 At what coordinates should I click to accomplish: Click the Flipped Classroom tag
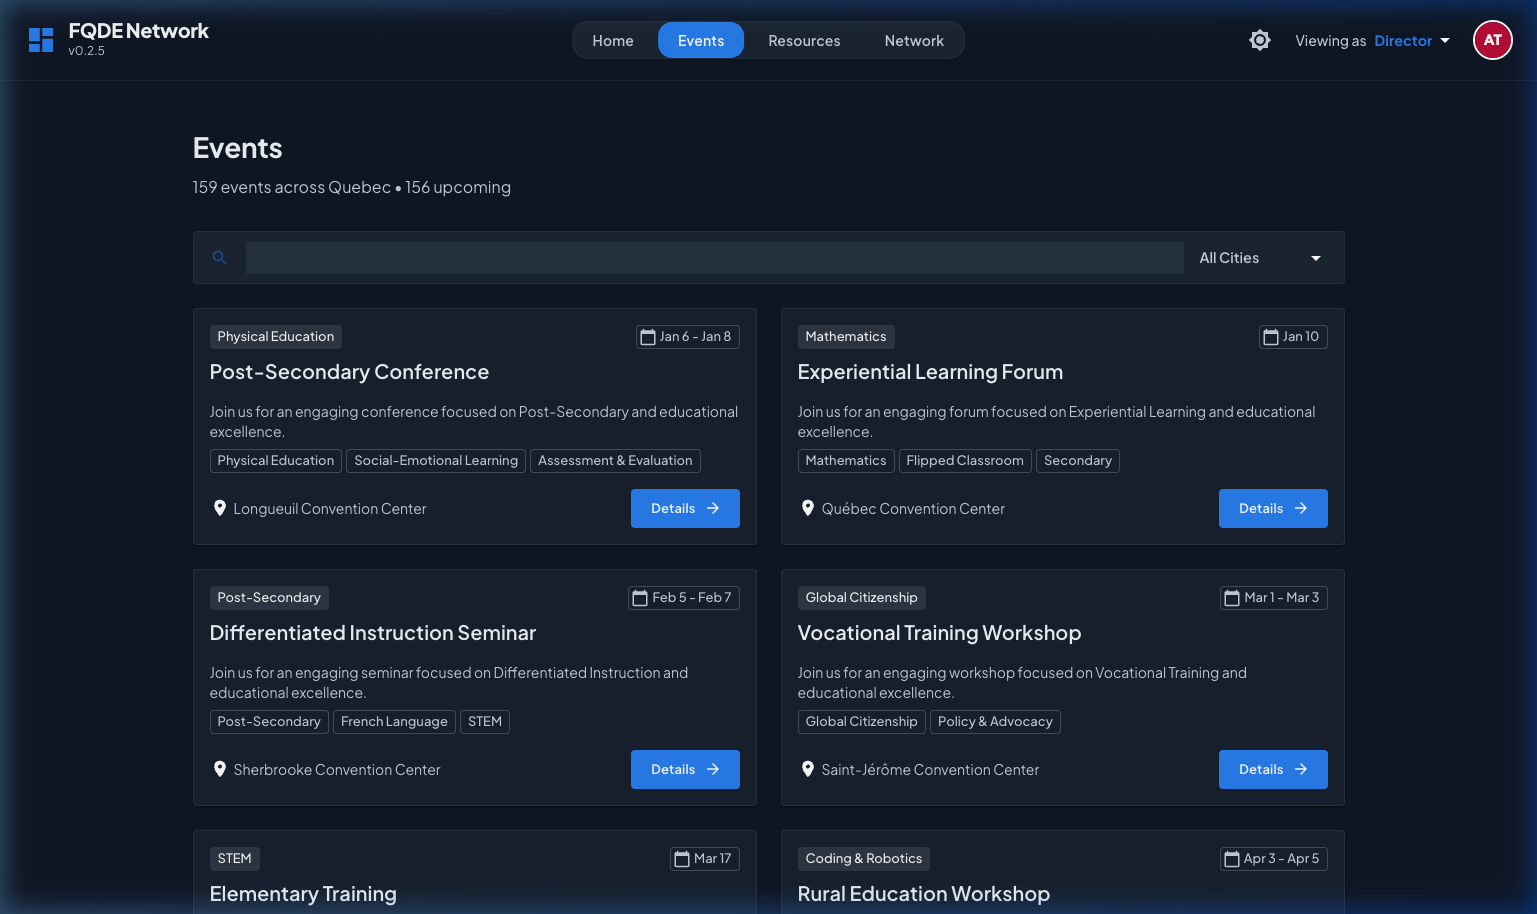tap(965, 460)
